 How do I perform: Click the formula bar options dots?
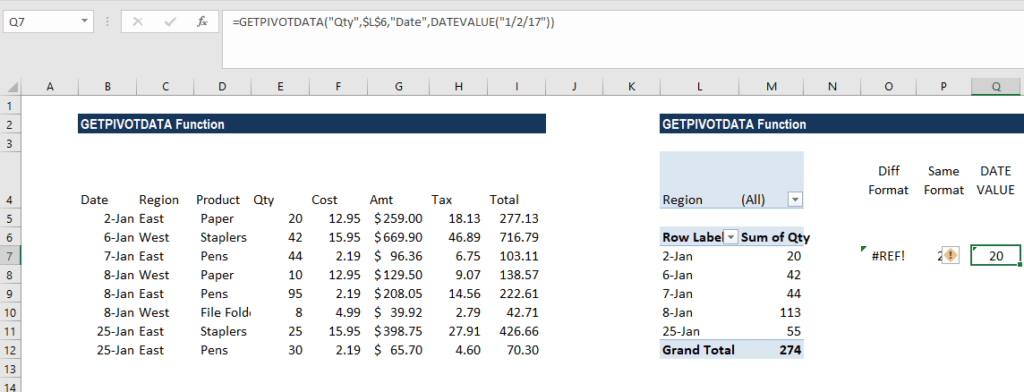coord(106,22)
